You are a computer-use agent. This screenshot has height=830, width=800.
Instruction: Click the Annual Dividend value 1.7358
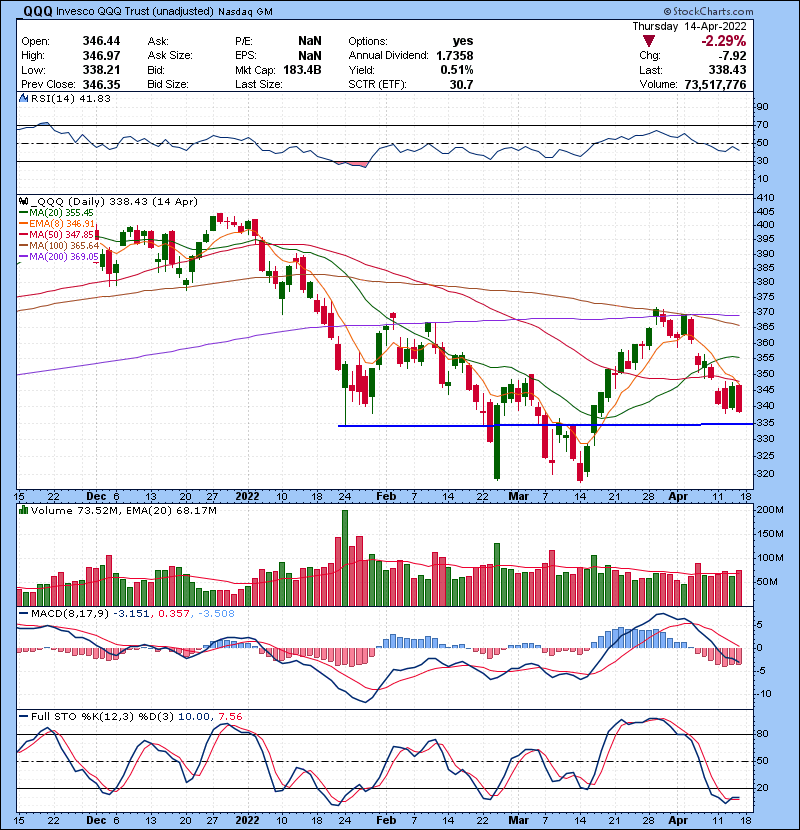(x=455, y=56)
